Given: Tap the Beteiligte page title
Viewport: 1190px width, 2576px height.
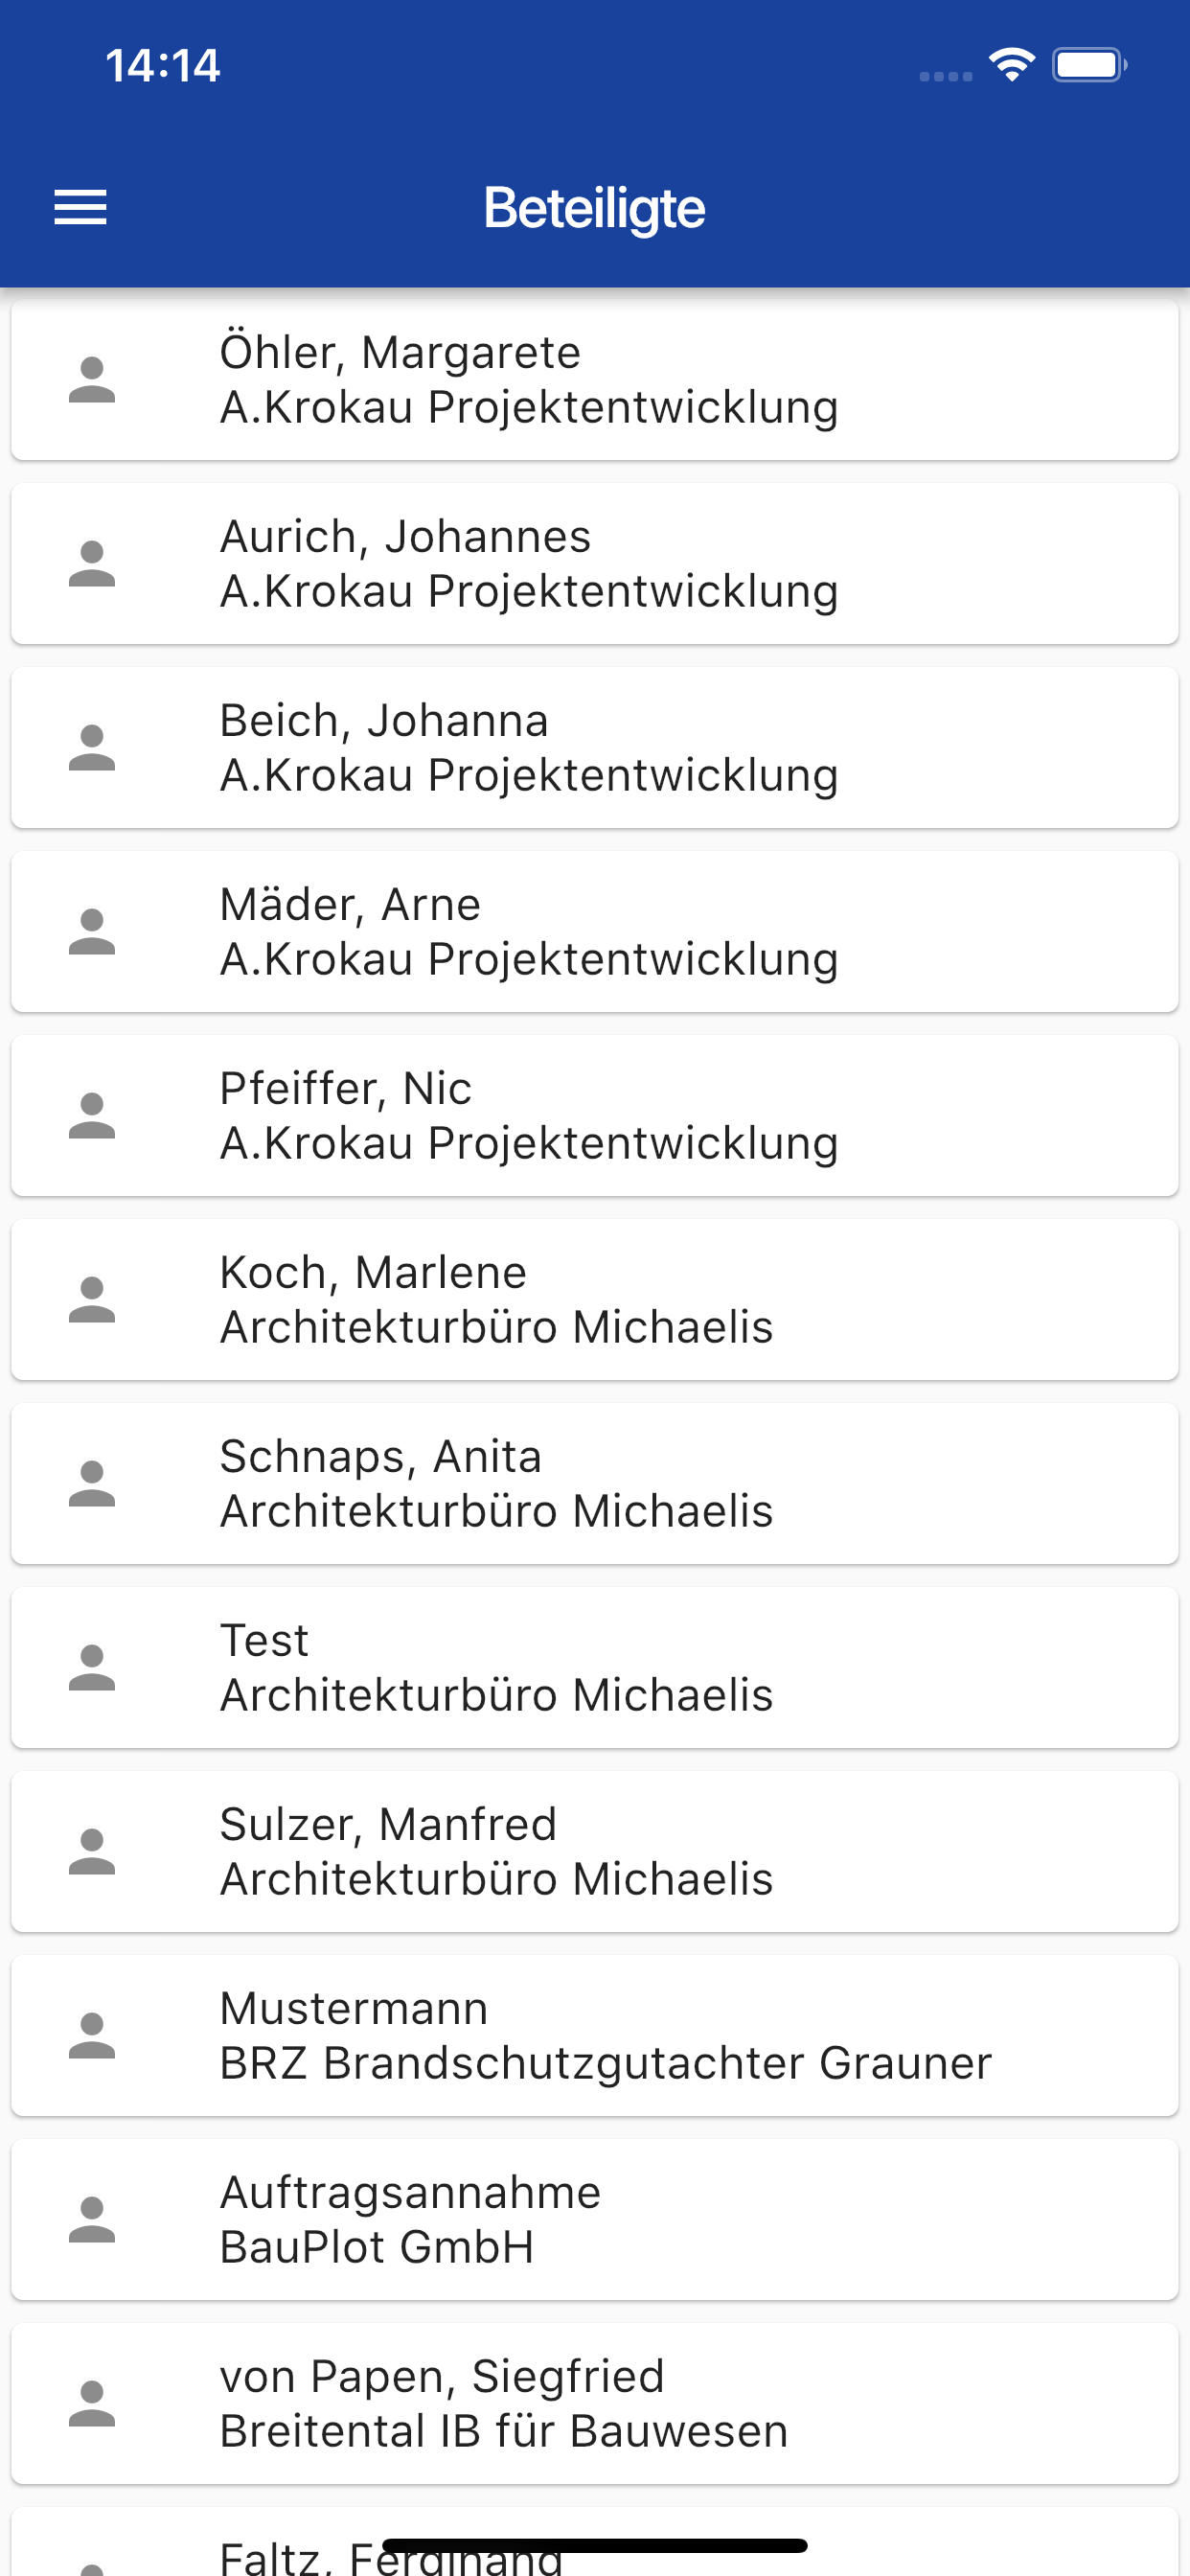Looking at the screenshot, I should point(594,208).
